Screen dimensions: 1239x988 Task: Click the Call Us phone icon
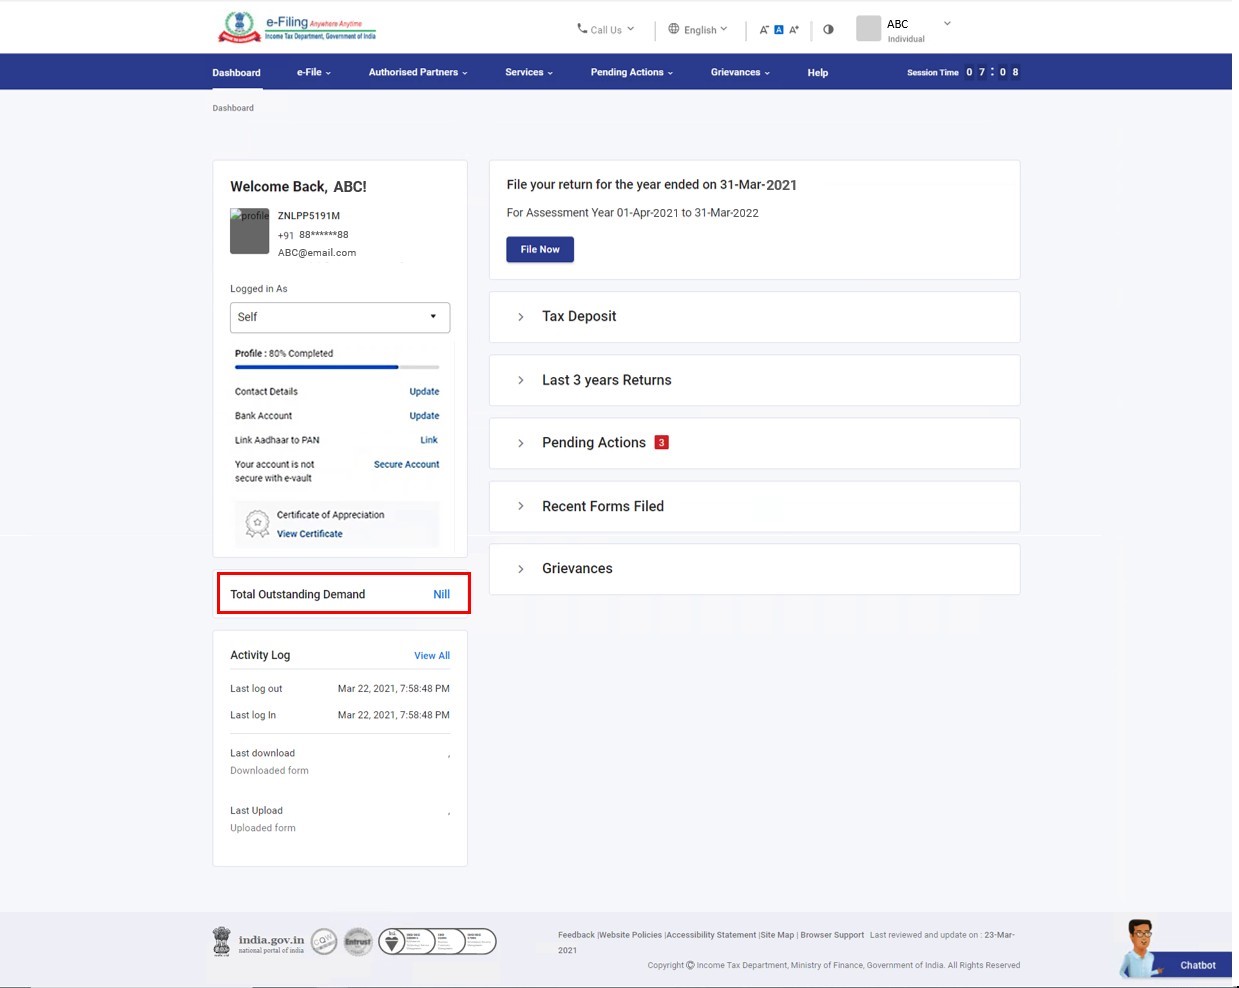pos(582,29)
